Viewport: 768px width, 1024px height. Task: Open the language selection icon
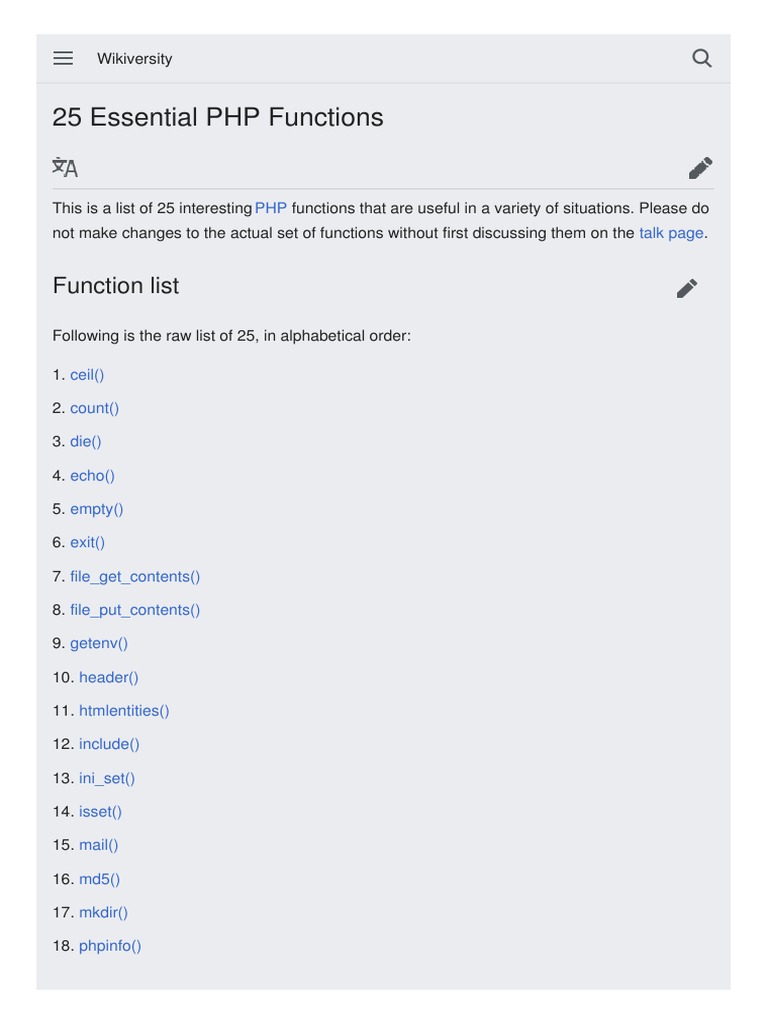tap(65, 167)
